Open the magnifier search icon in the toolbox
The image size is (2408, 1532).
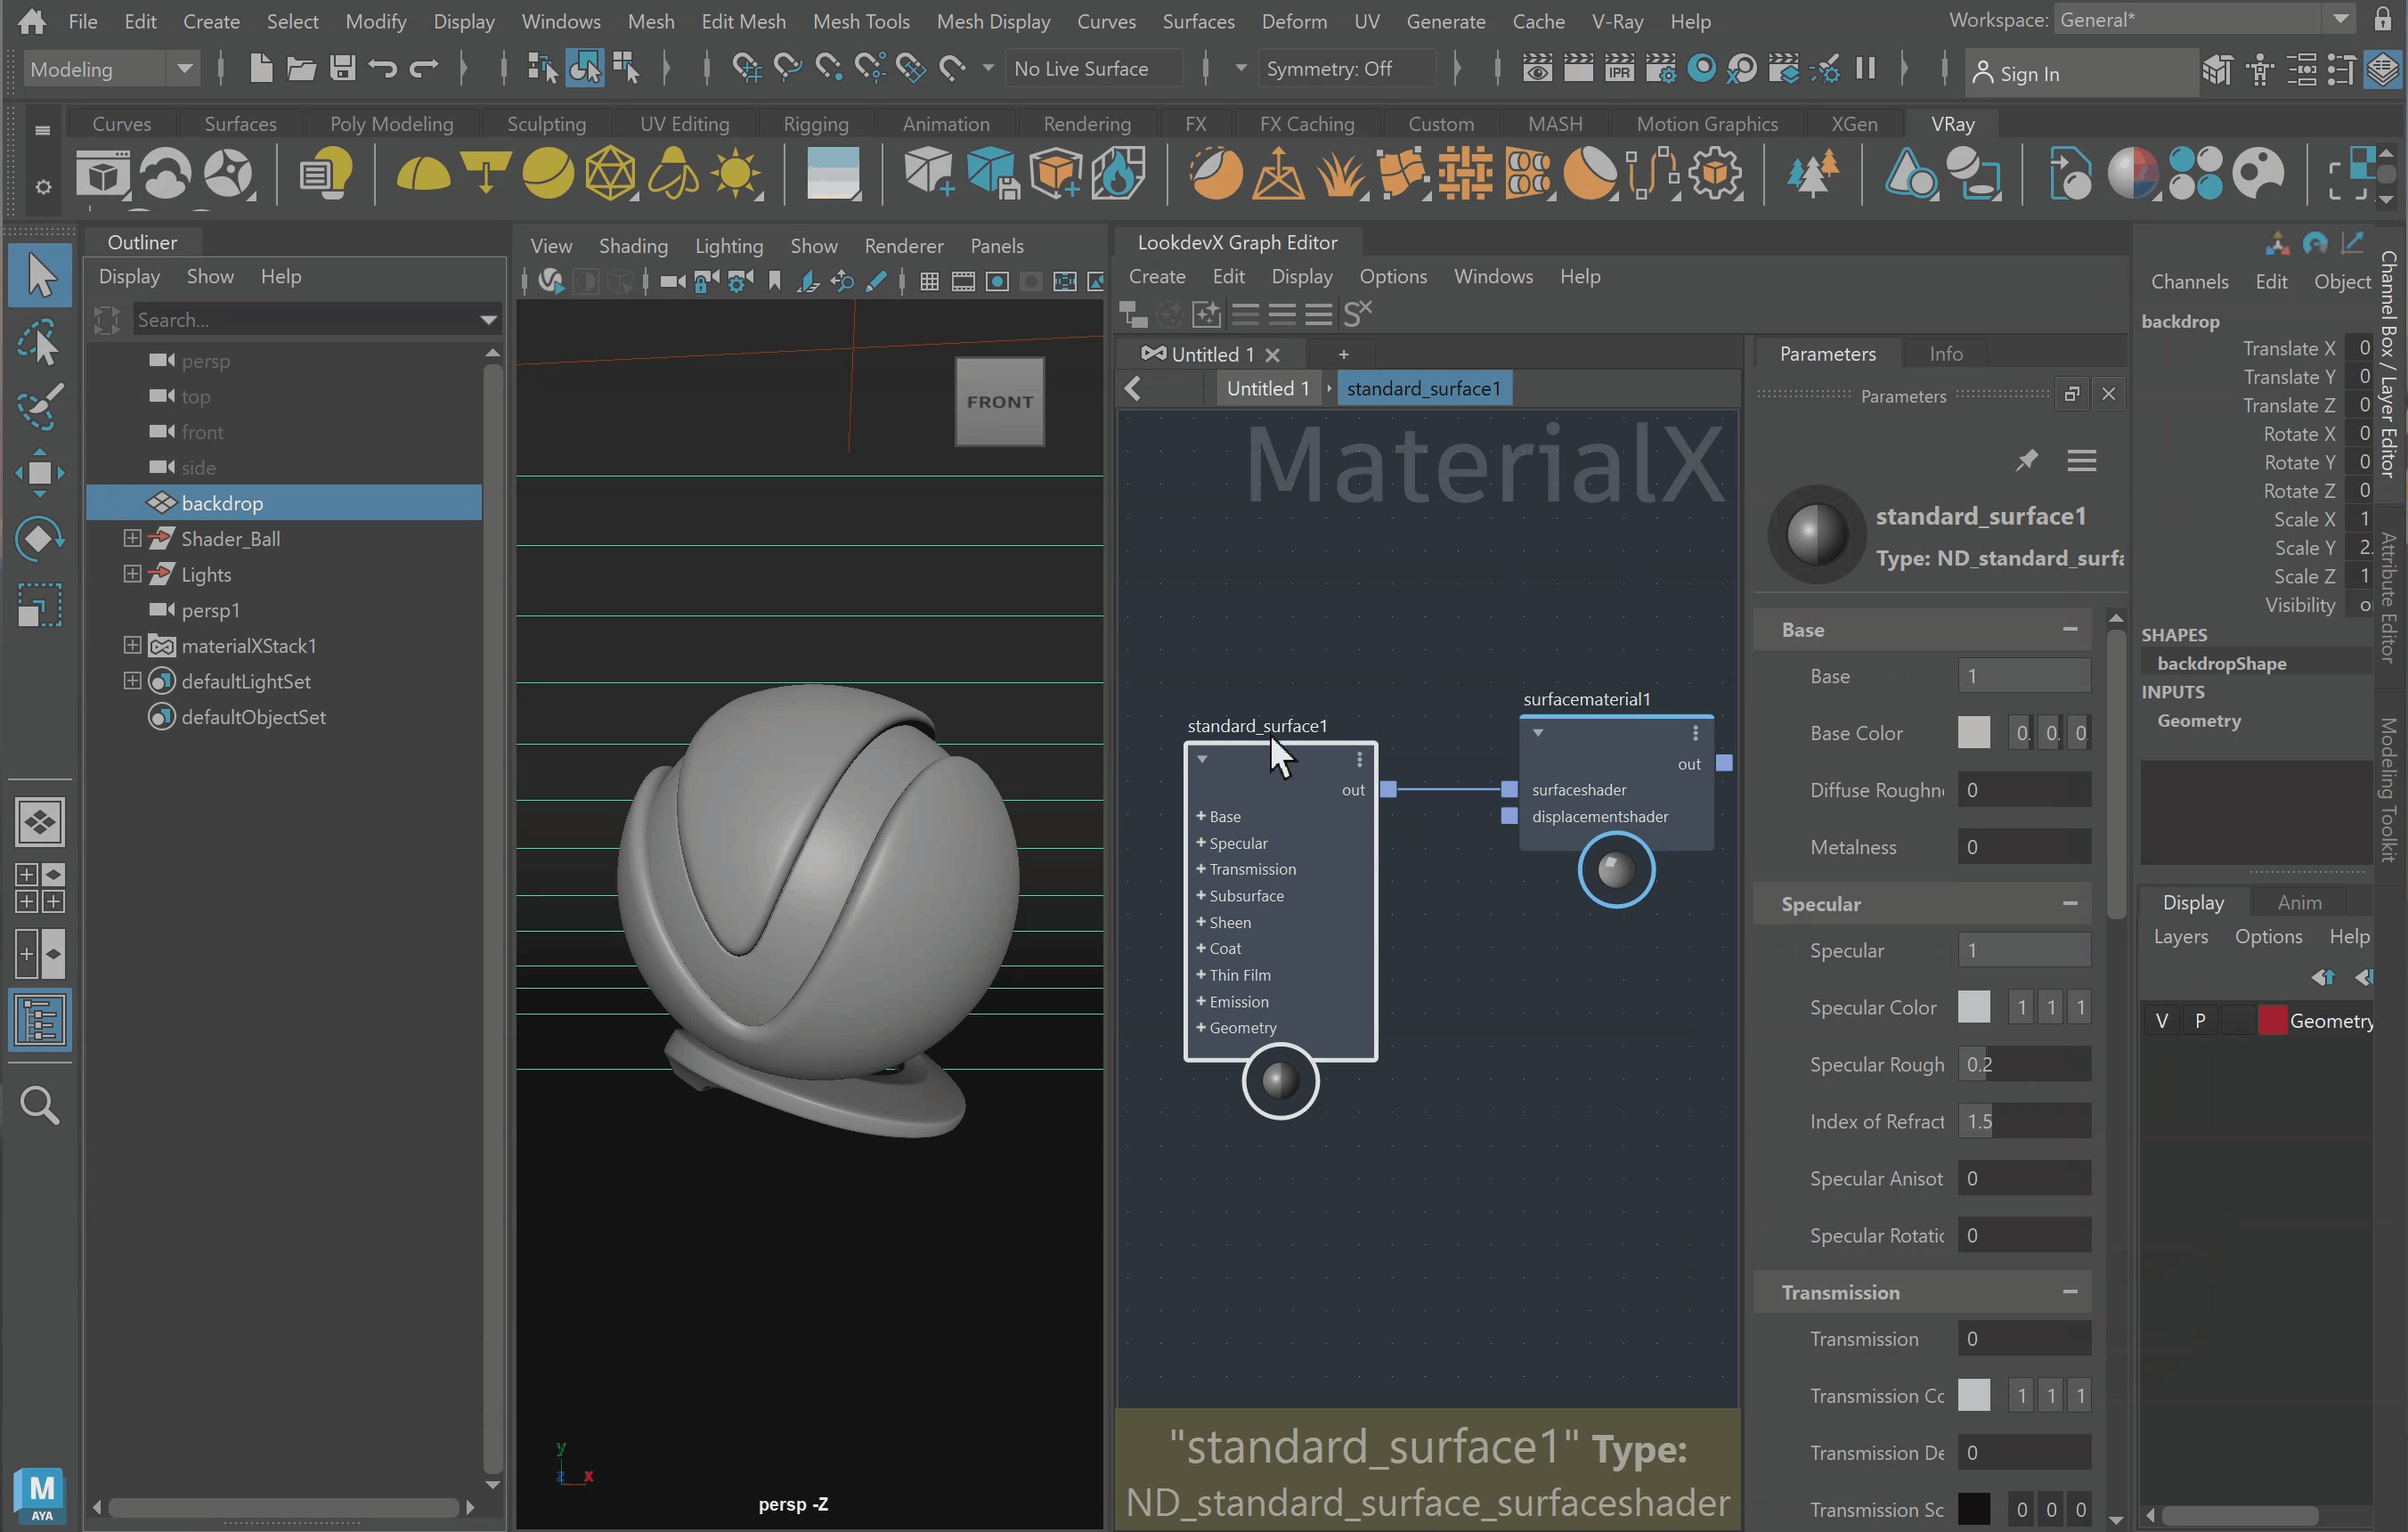click(x=39, y=1105)
